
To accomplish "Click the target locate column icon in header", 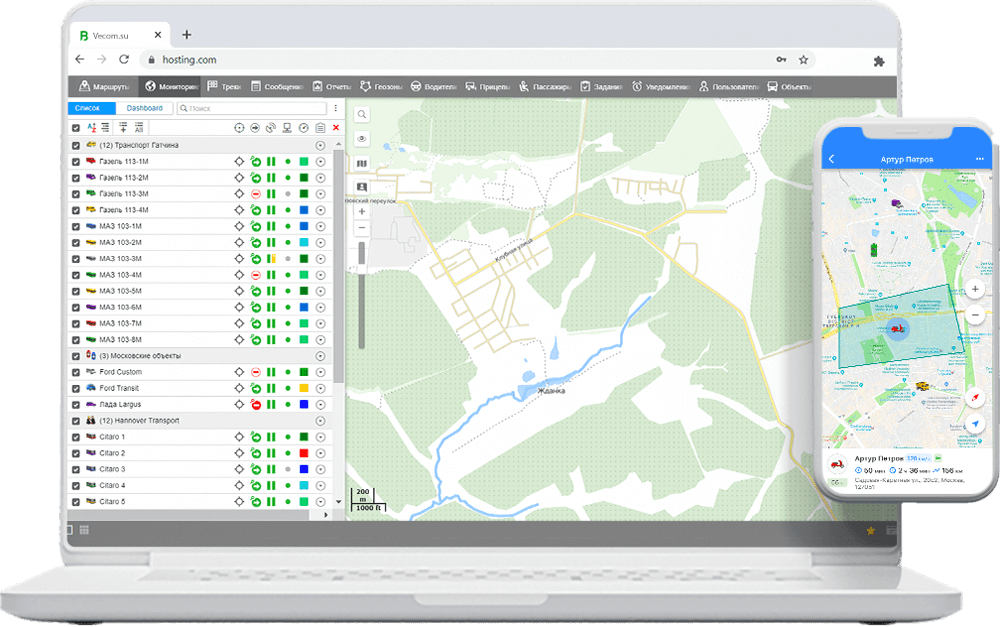I will point(239,128).
